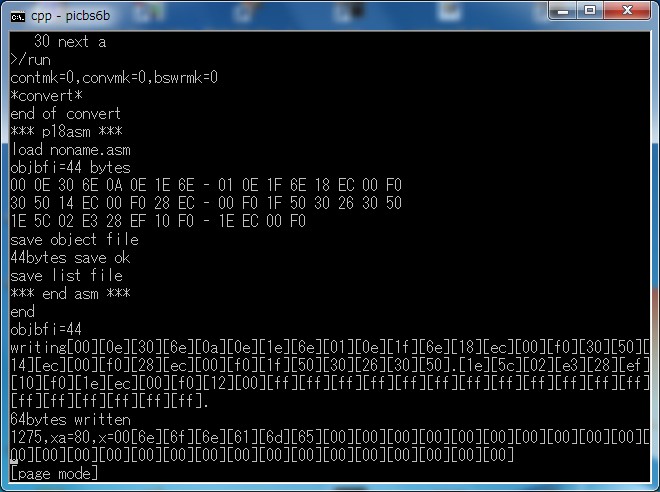Close the cpp - picbs6b console window
This screenshot has width=660, height=492.
[x=627, y=10]
